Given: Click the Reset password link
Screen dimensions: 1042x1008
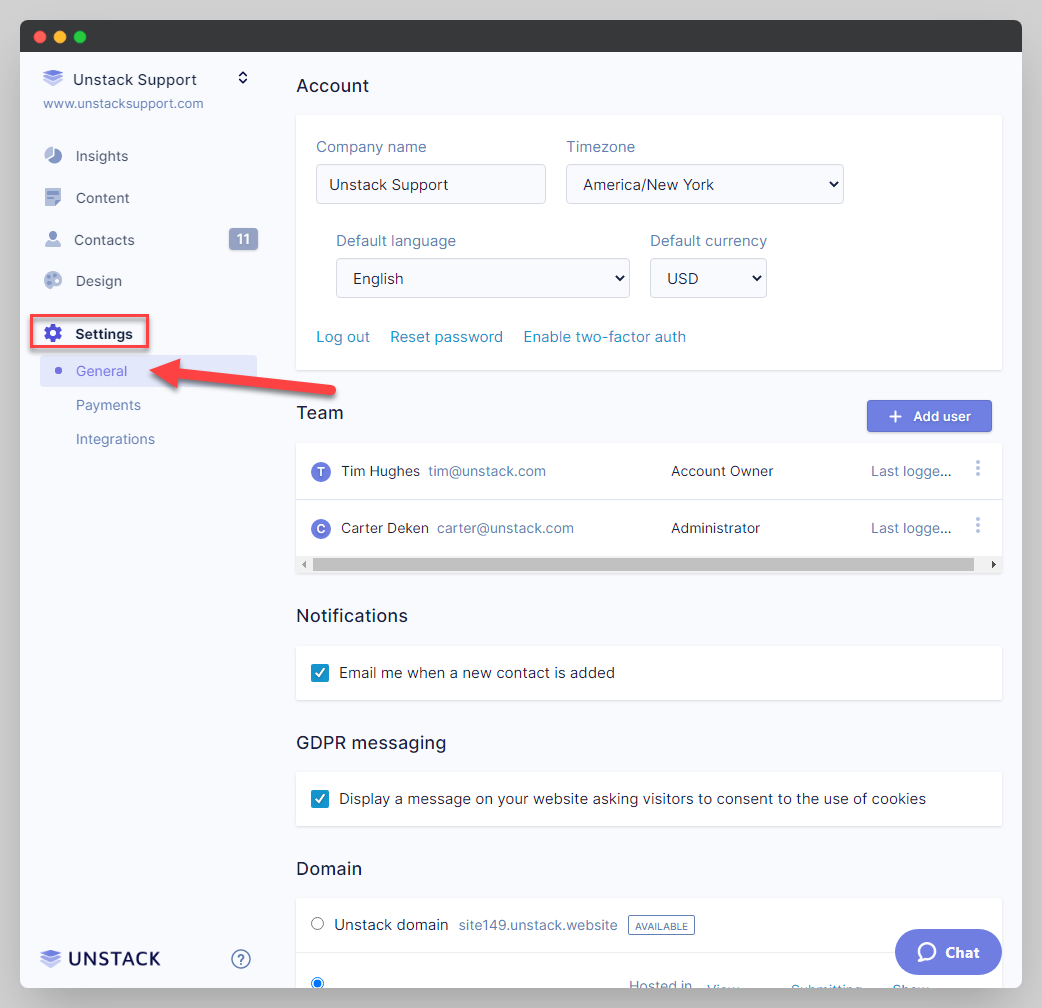Looking at the screenshot, I should coord(447,337).
